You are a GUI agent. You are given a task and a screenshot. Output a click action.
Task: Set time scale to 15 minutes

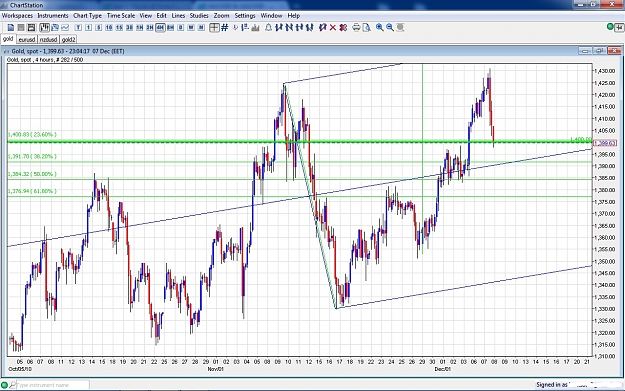click(x=119, y=28)
